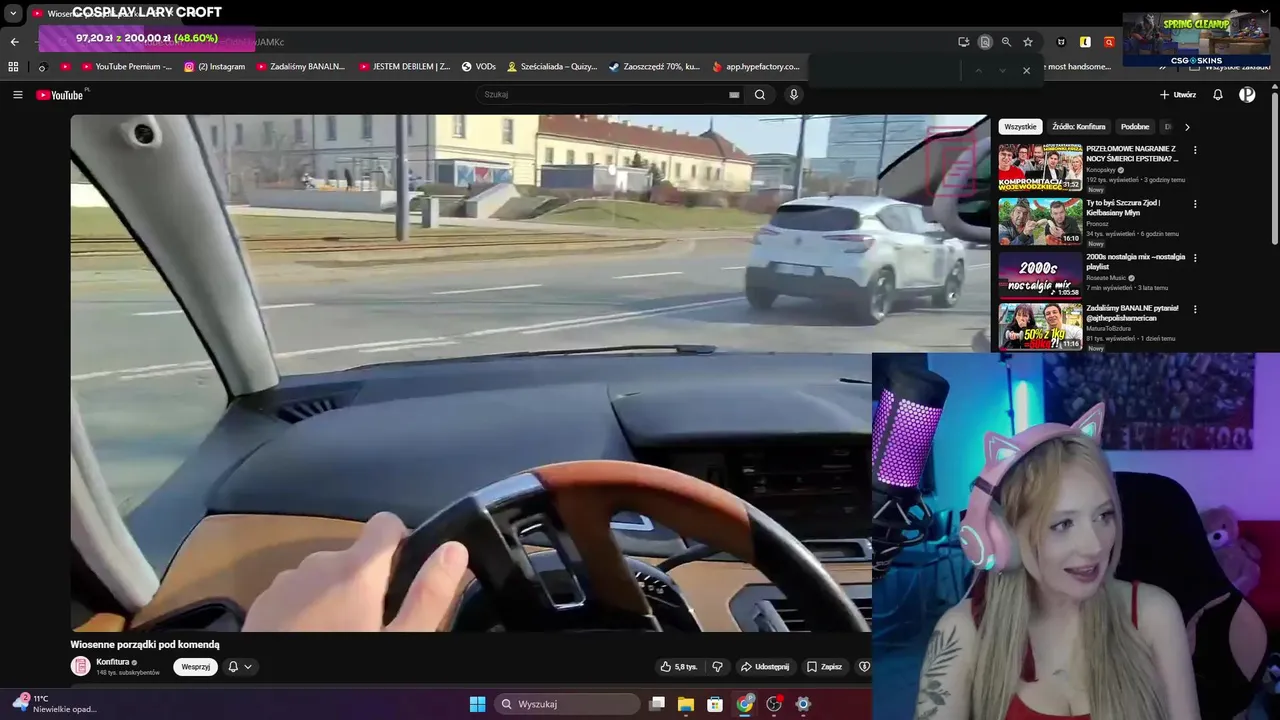
Task: Like the video with 5,8 tys. thumbs-up
Action: pos(678,667)
